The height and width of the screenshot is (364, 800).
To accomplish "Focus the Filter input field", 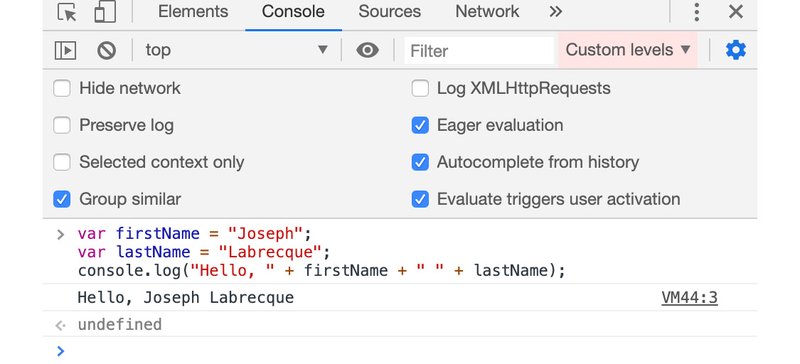I will tap(479, 51).
